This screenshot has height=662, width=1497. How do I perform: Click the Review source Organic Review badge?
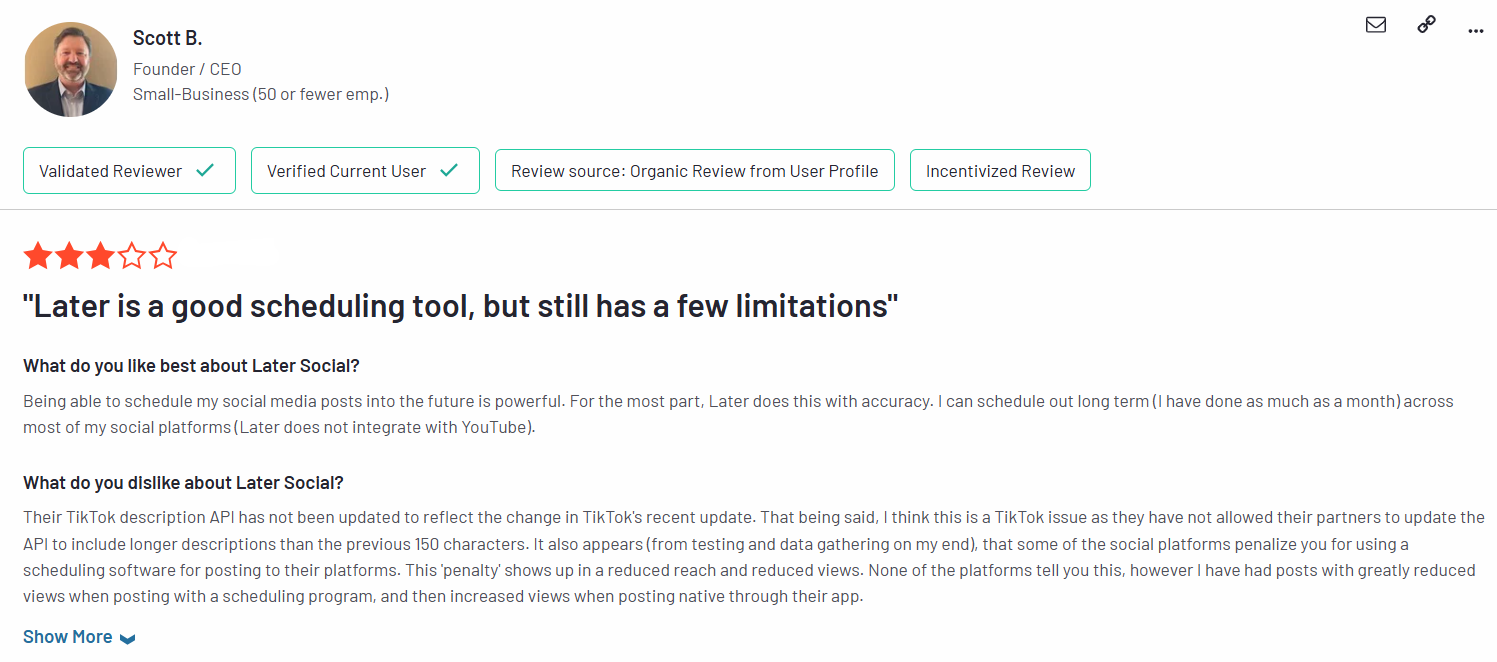pos(695,171)
